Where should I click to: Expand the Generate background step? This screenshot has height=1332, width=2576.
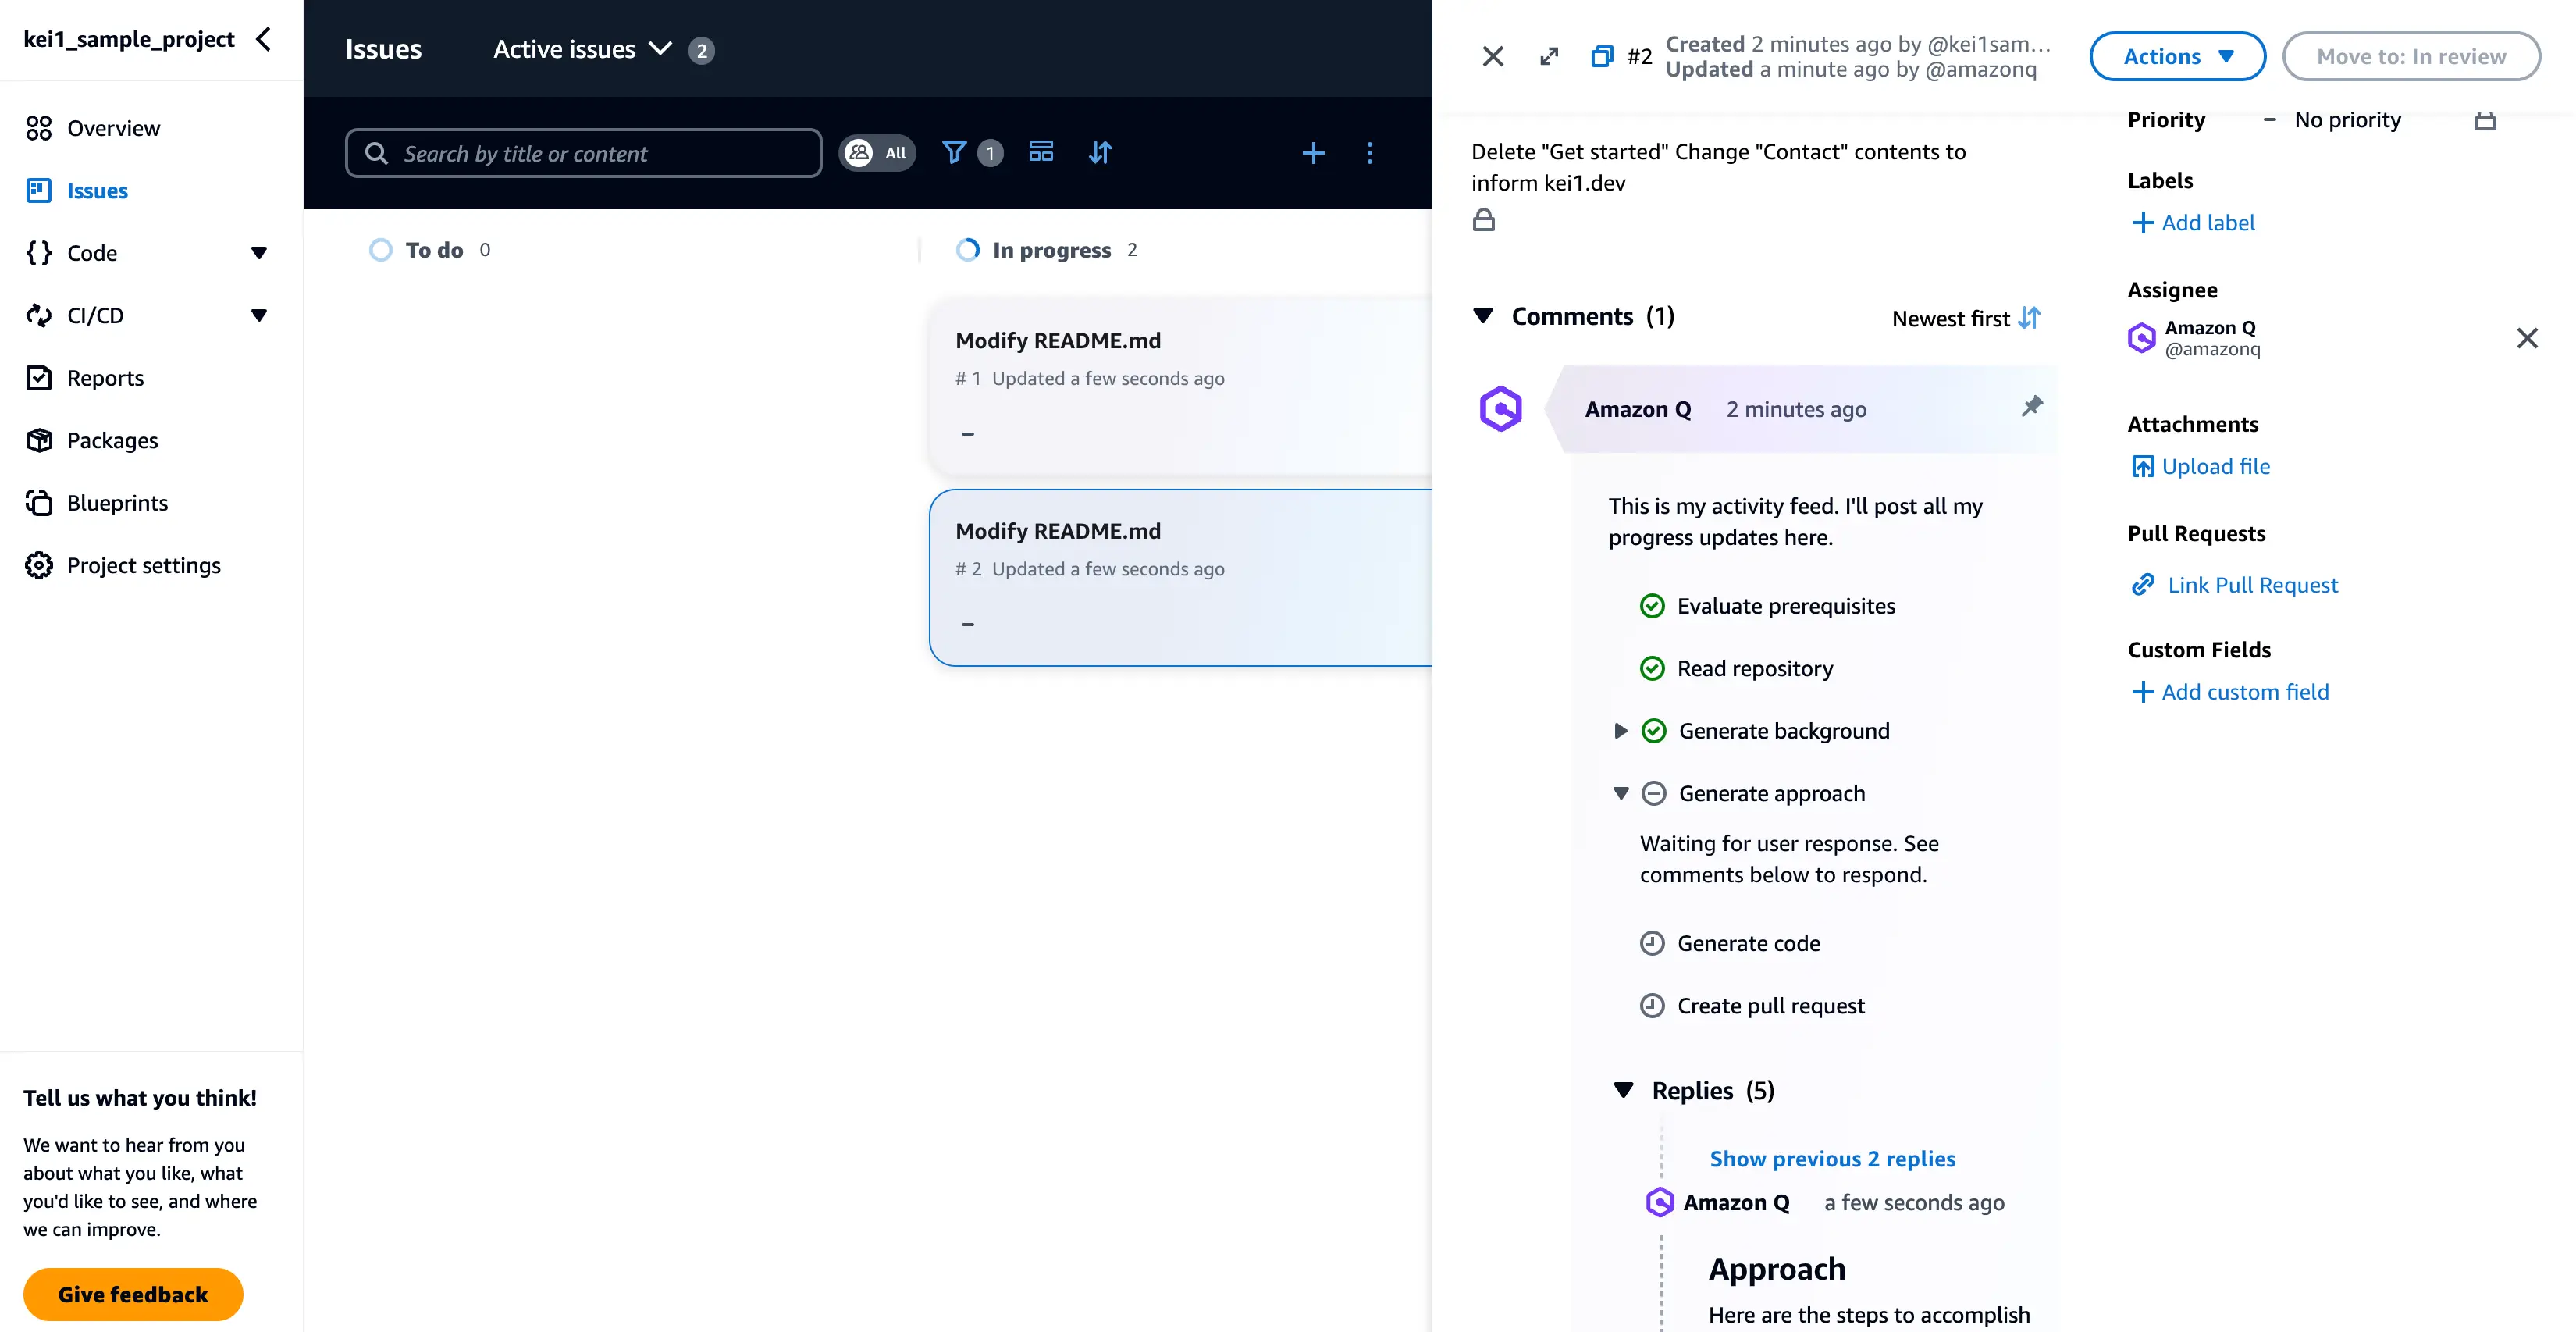(1621, 731)
